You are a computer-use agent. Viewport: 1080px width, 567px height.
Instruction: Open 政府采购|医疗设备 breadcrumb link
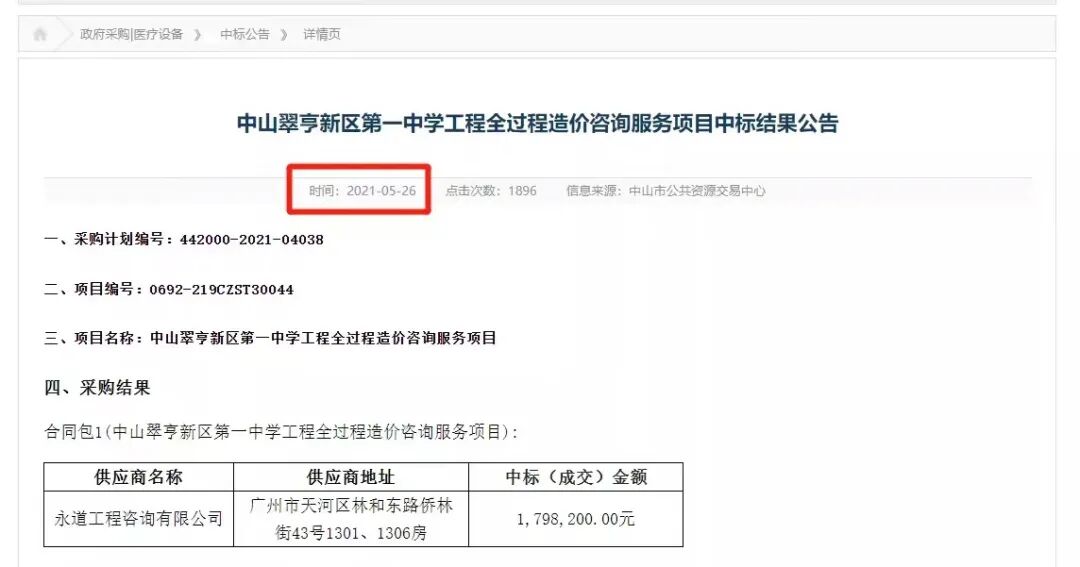click(132, 34)
